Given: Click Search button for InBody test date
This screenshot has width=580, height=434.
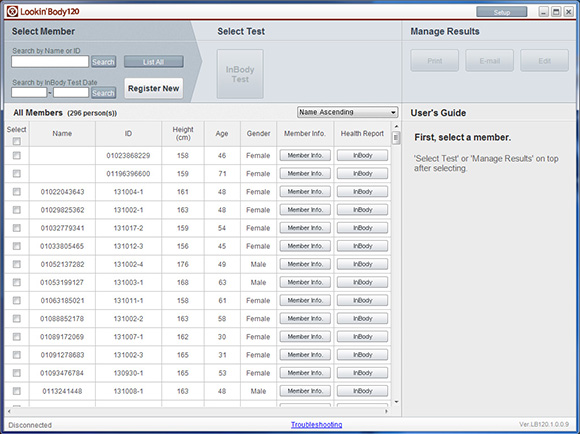Looking at the screenshot, I should coord(103,93).
